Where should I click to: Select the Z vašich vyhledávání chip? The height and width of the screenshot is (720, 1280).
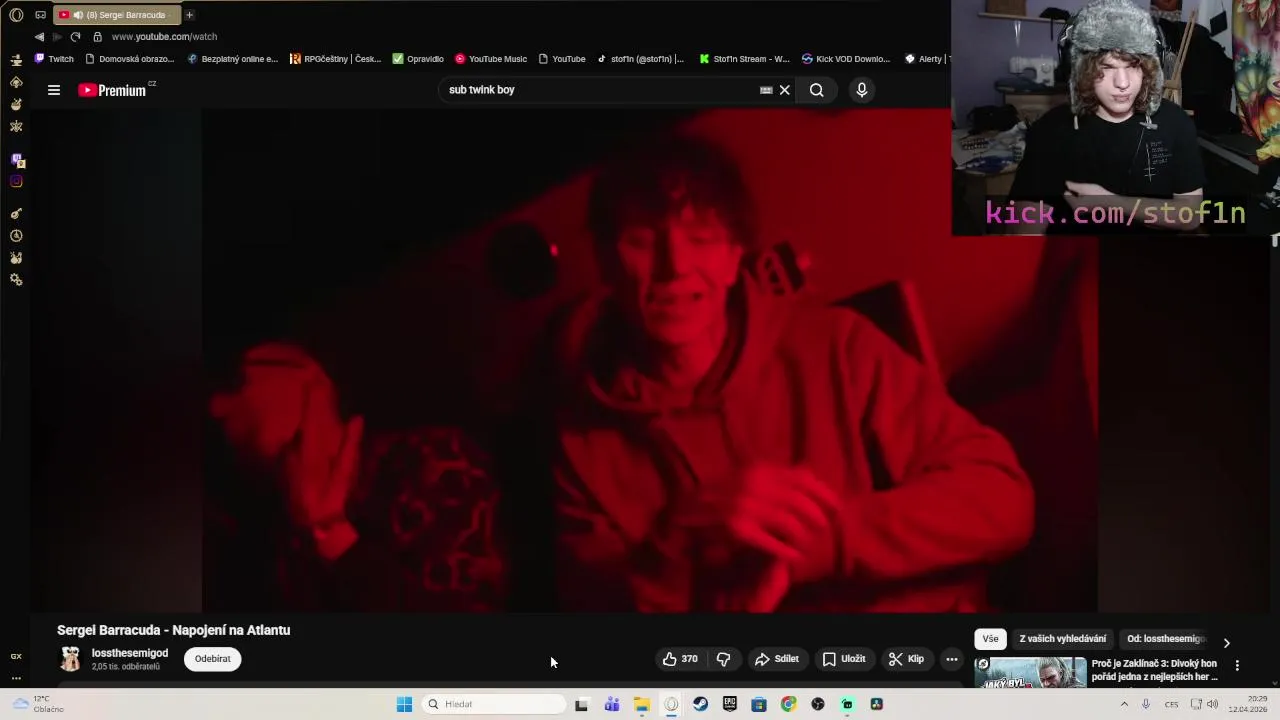(1062, 639)
